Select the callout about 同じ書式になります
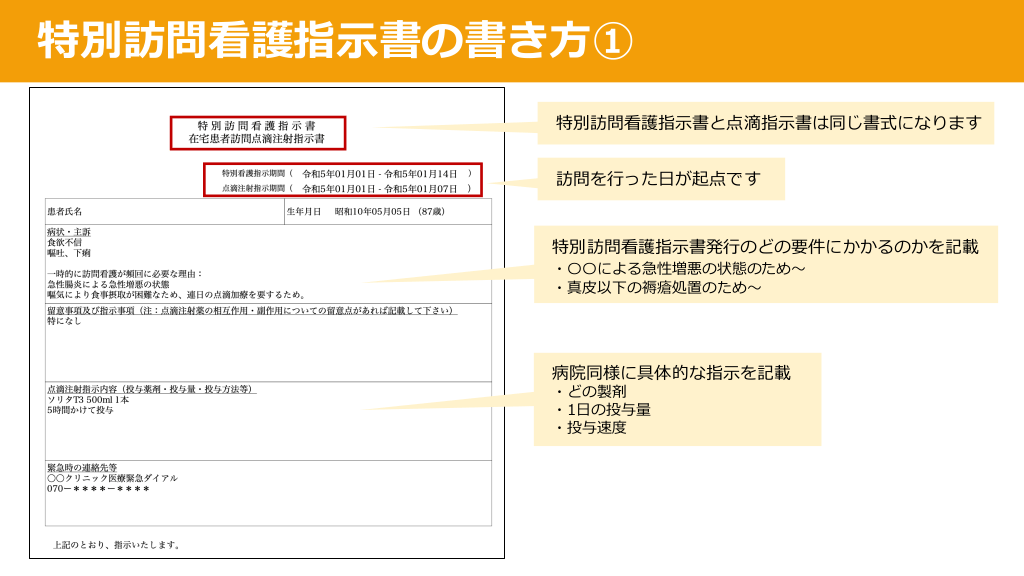This screenshot has width=1024, height=576. 768,123
